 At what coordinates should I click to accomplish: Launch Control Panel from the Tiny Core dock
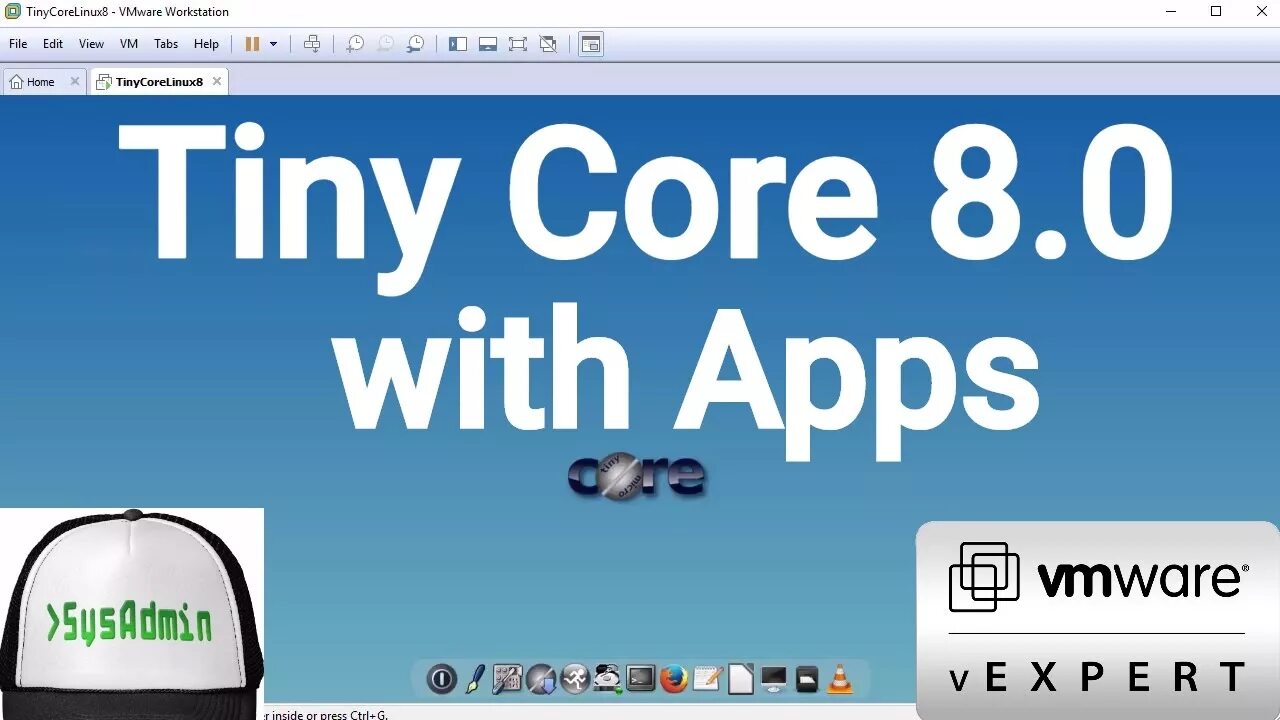(x=508, y=679)
